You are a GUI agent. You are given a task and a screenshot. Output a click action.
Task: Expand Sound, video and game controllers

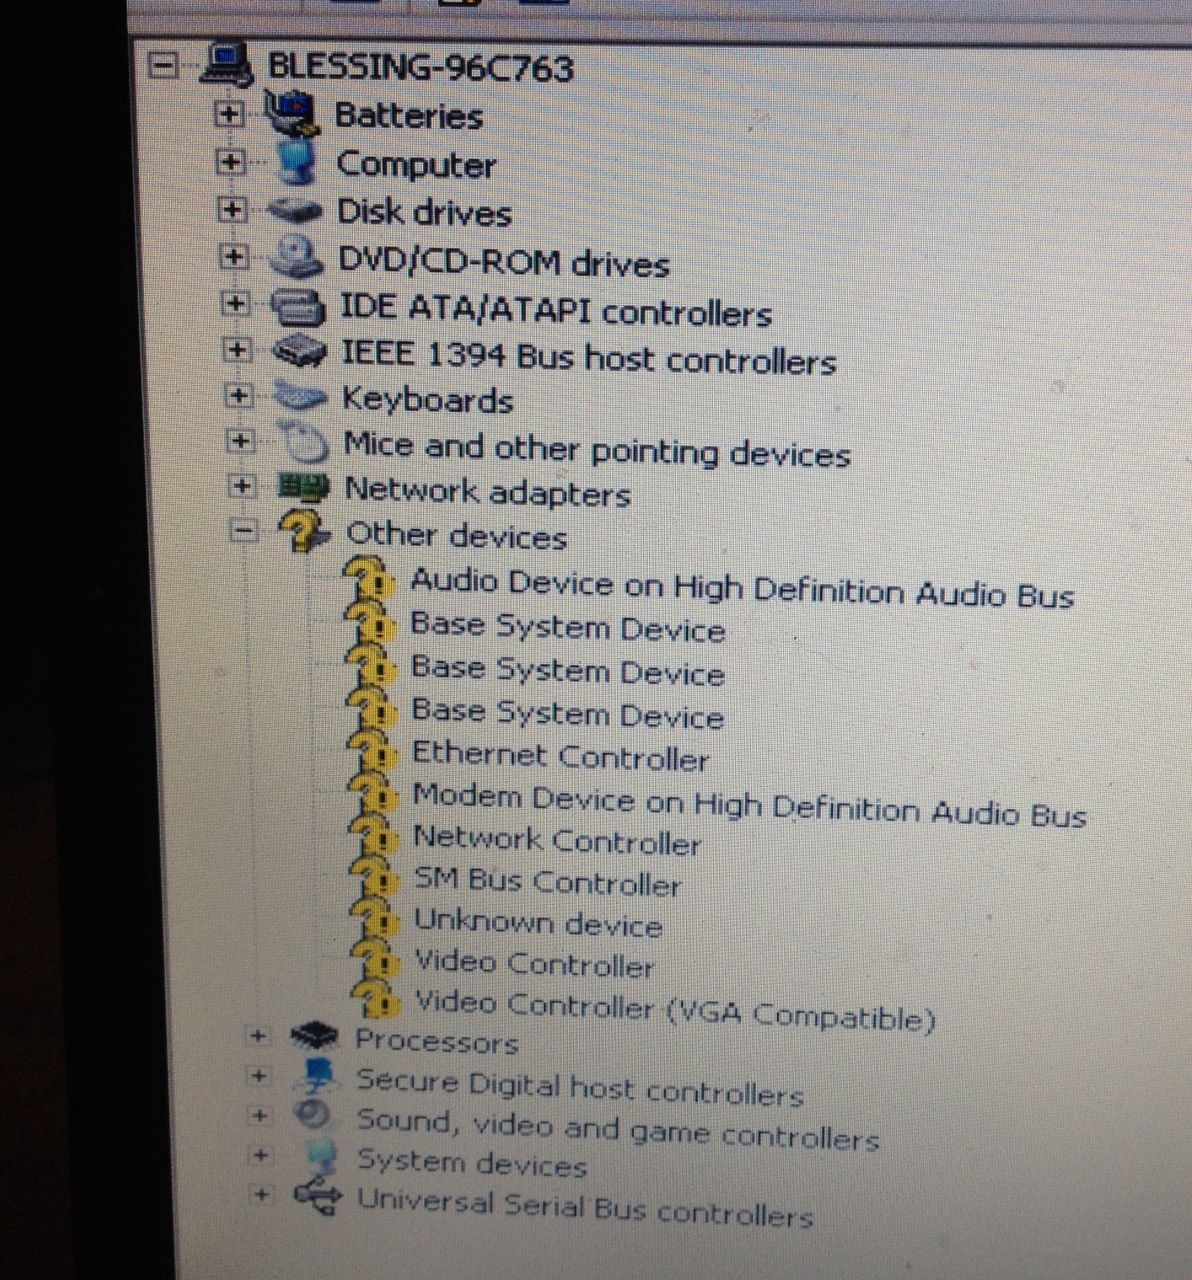tap(260, 1116)
